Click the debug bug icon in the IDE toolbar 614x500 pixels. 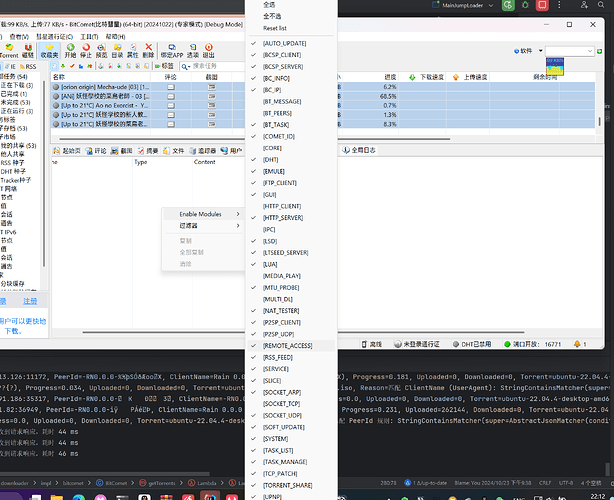pos(525,5)
